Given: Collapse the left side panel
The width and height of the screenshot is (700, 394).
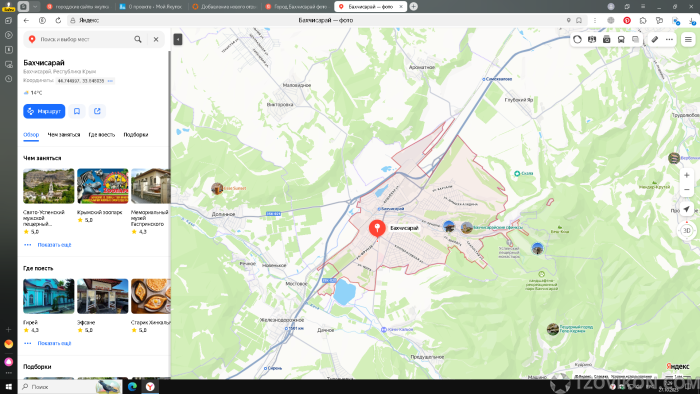Looking at the screenshot, I should (178, 39).
